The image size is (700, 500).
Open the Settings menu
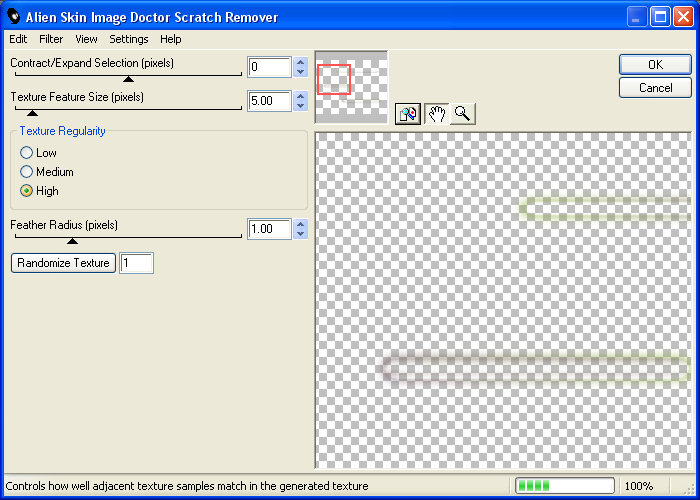[129, 39]
